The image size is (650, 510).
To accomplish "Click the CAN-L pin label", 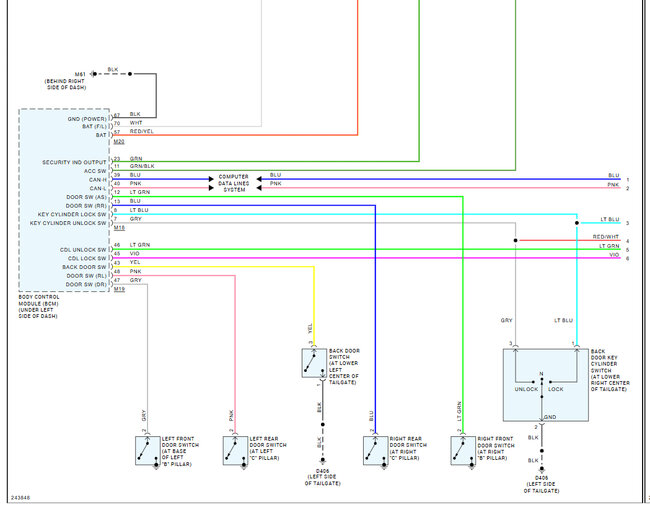I will pyautogui.click(x=98, y=189).
